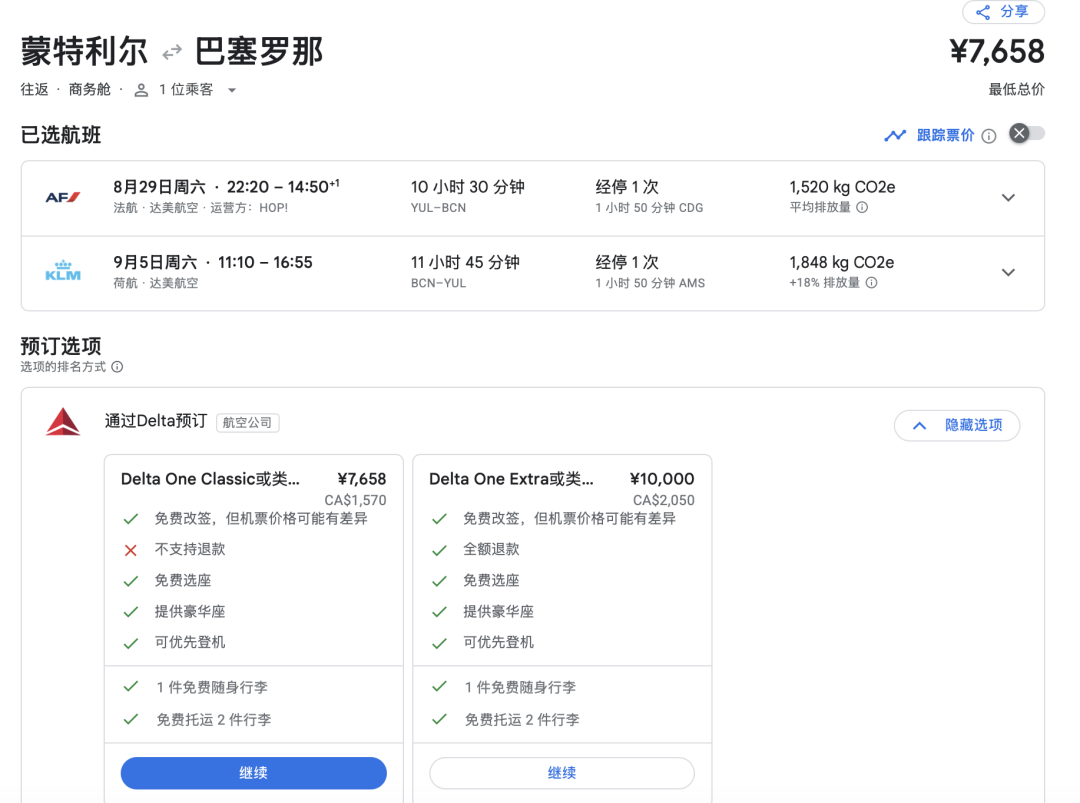Expand the KLM 9月5日 flight details

(1008, 273)
